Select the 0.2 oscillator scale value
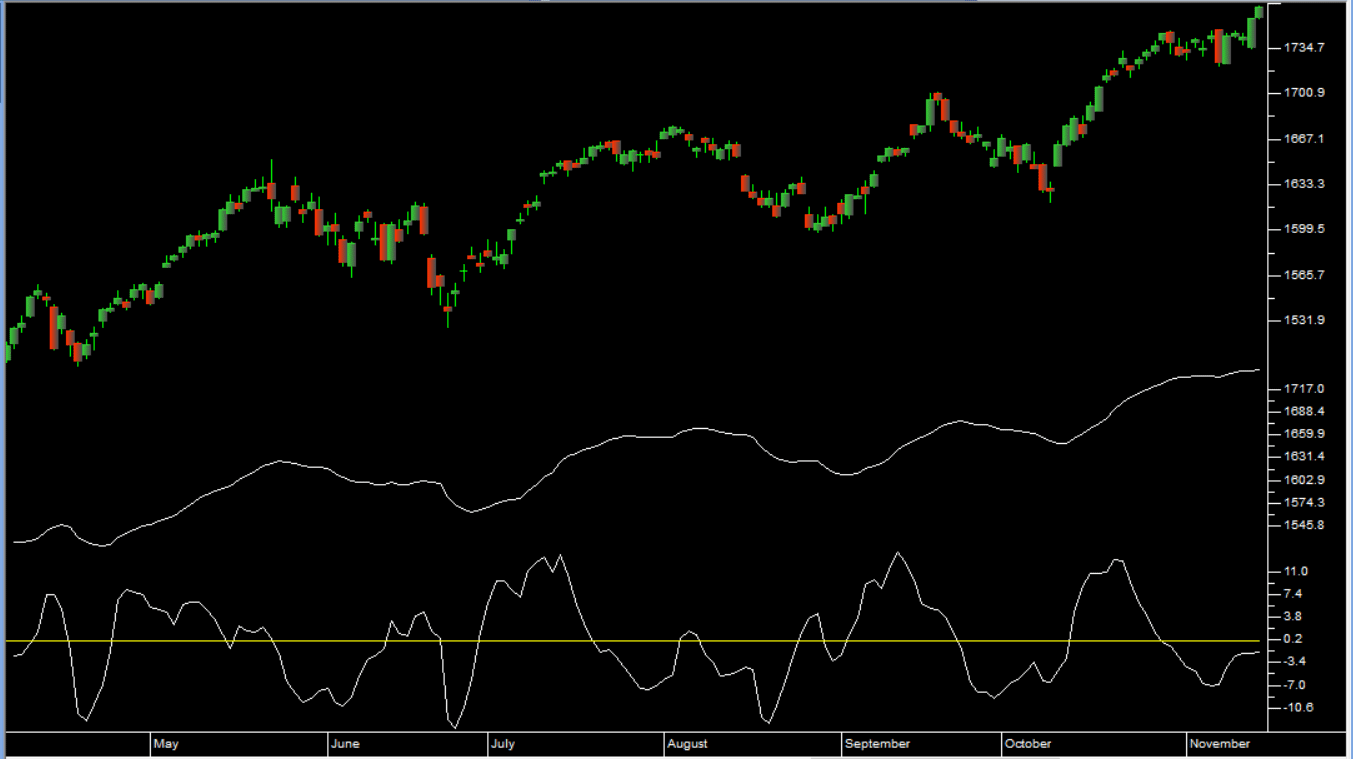1353x759 pixels. (1293, 638)
